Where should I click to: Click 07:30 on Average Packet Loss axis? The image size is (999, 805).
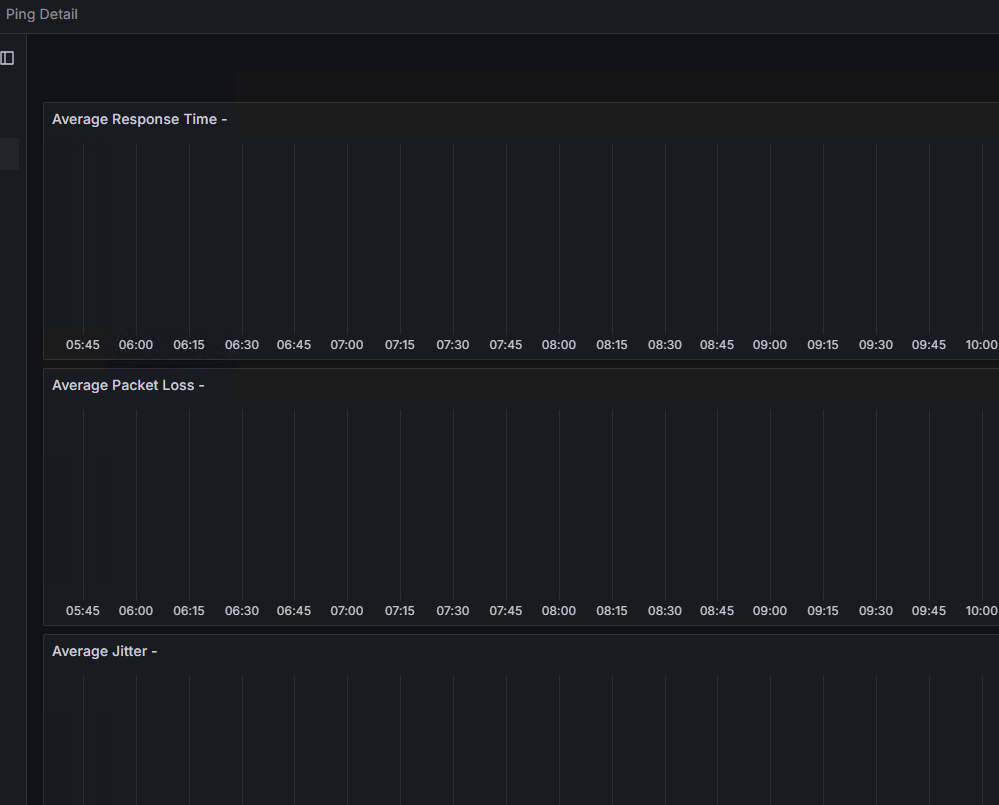point(453,611)
